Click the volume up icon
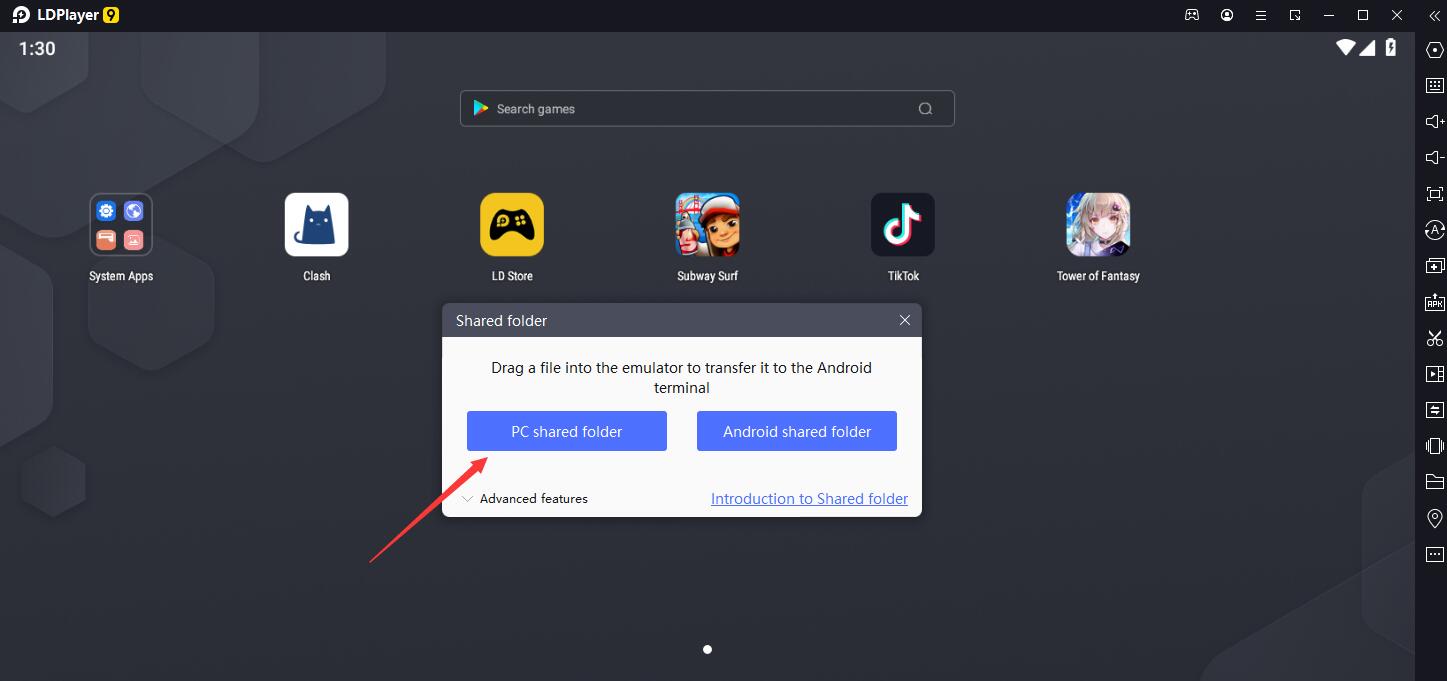This screenshot has width=1447, height=681. 1434,122
